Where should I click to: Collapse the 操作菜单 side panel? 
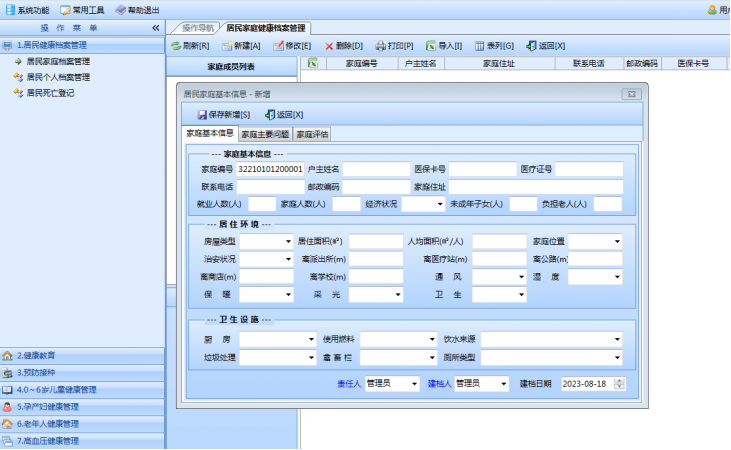[x=155, y=28]
